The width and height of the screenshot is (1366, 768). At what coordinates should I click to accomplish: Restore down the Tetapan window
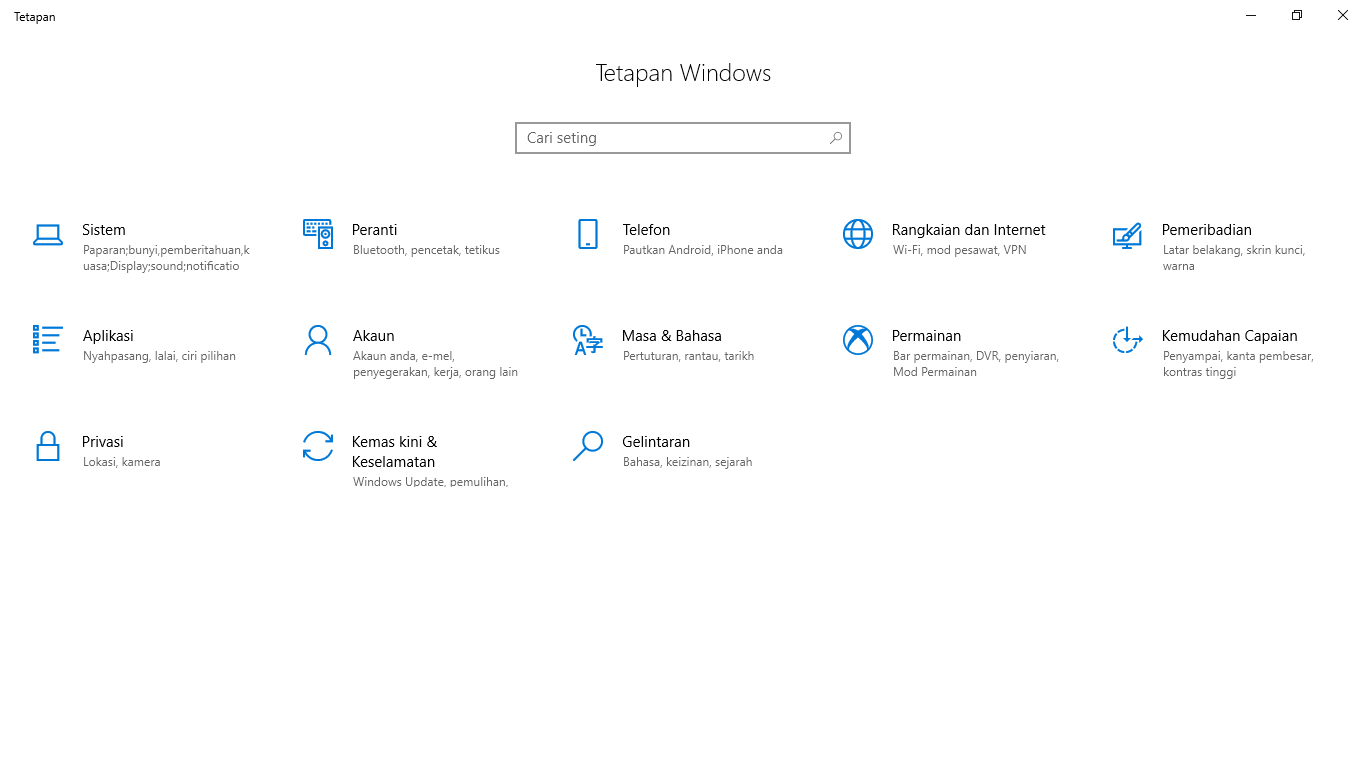pyautogui.click(x=1297, y=15)
